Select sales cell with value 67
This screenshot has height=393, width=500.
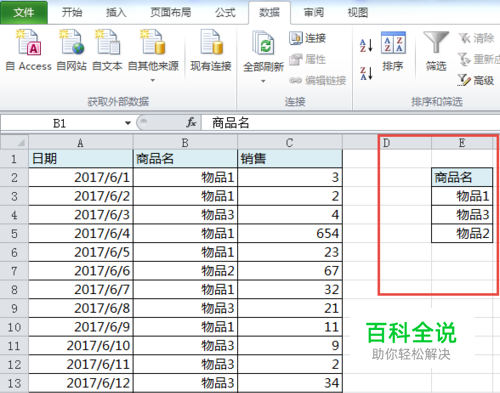point(290,271)
